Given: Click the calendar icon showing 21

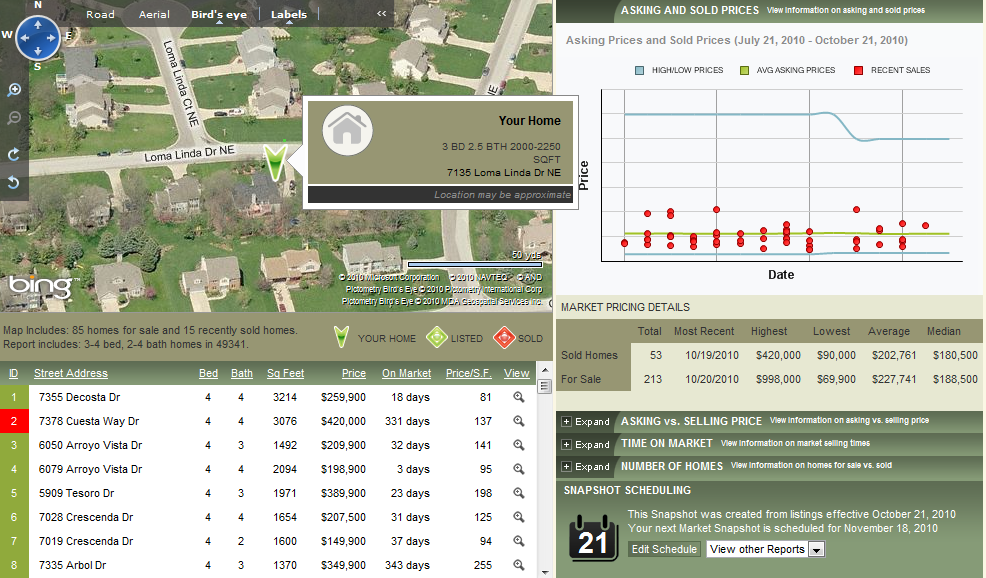Looking at the screenshot, I should coord(593,538).
